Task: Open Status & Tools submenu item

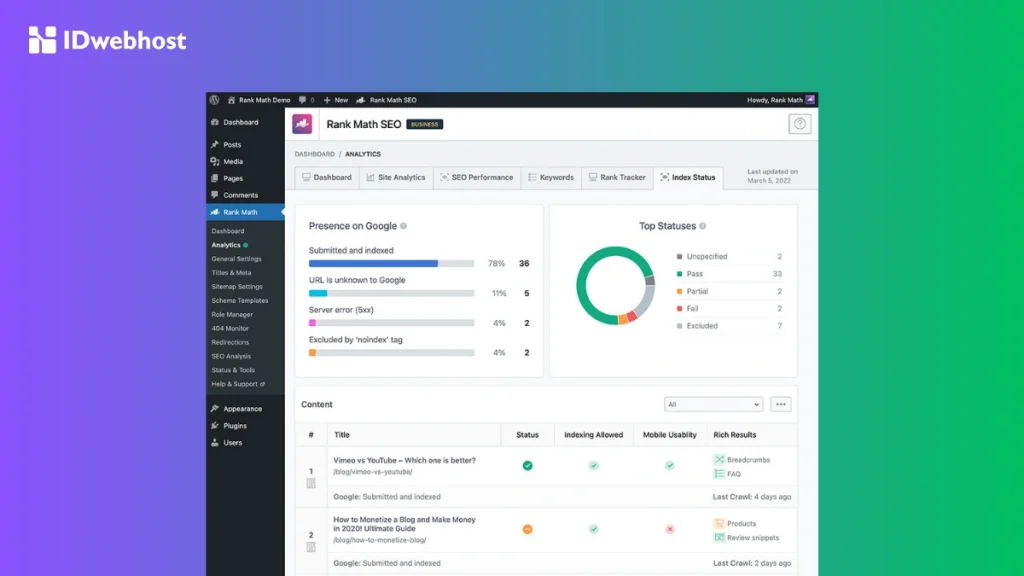Action: click(233, 370)
